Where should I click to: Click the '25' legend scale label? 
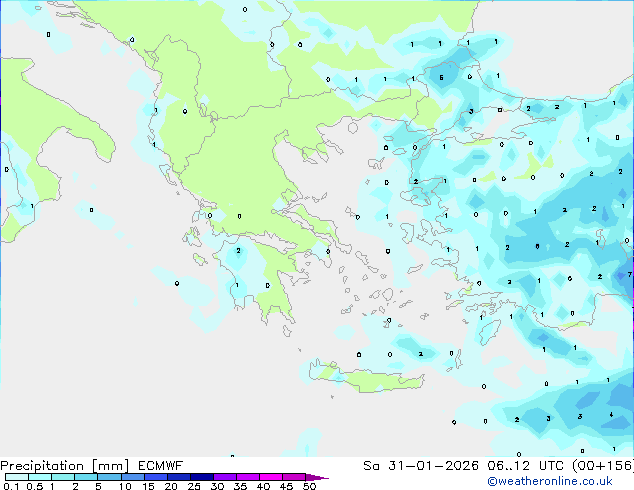coord(194,486)
